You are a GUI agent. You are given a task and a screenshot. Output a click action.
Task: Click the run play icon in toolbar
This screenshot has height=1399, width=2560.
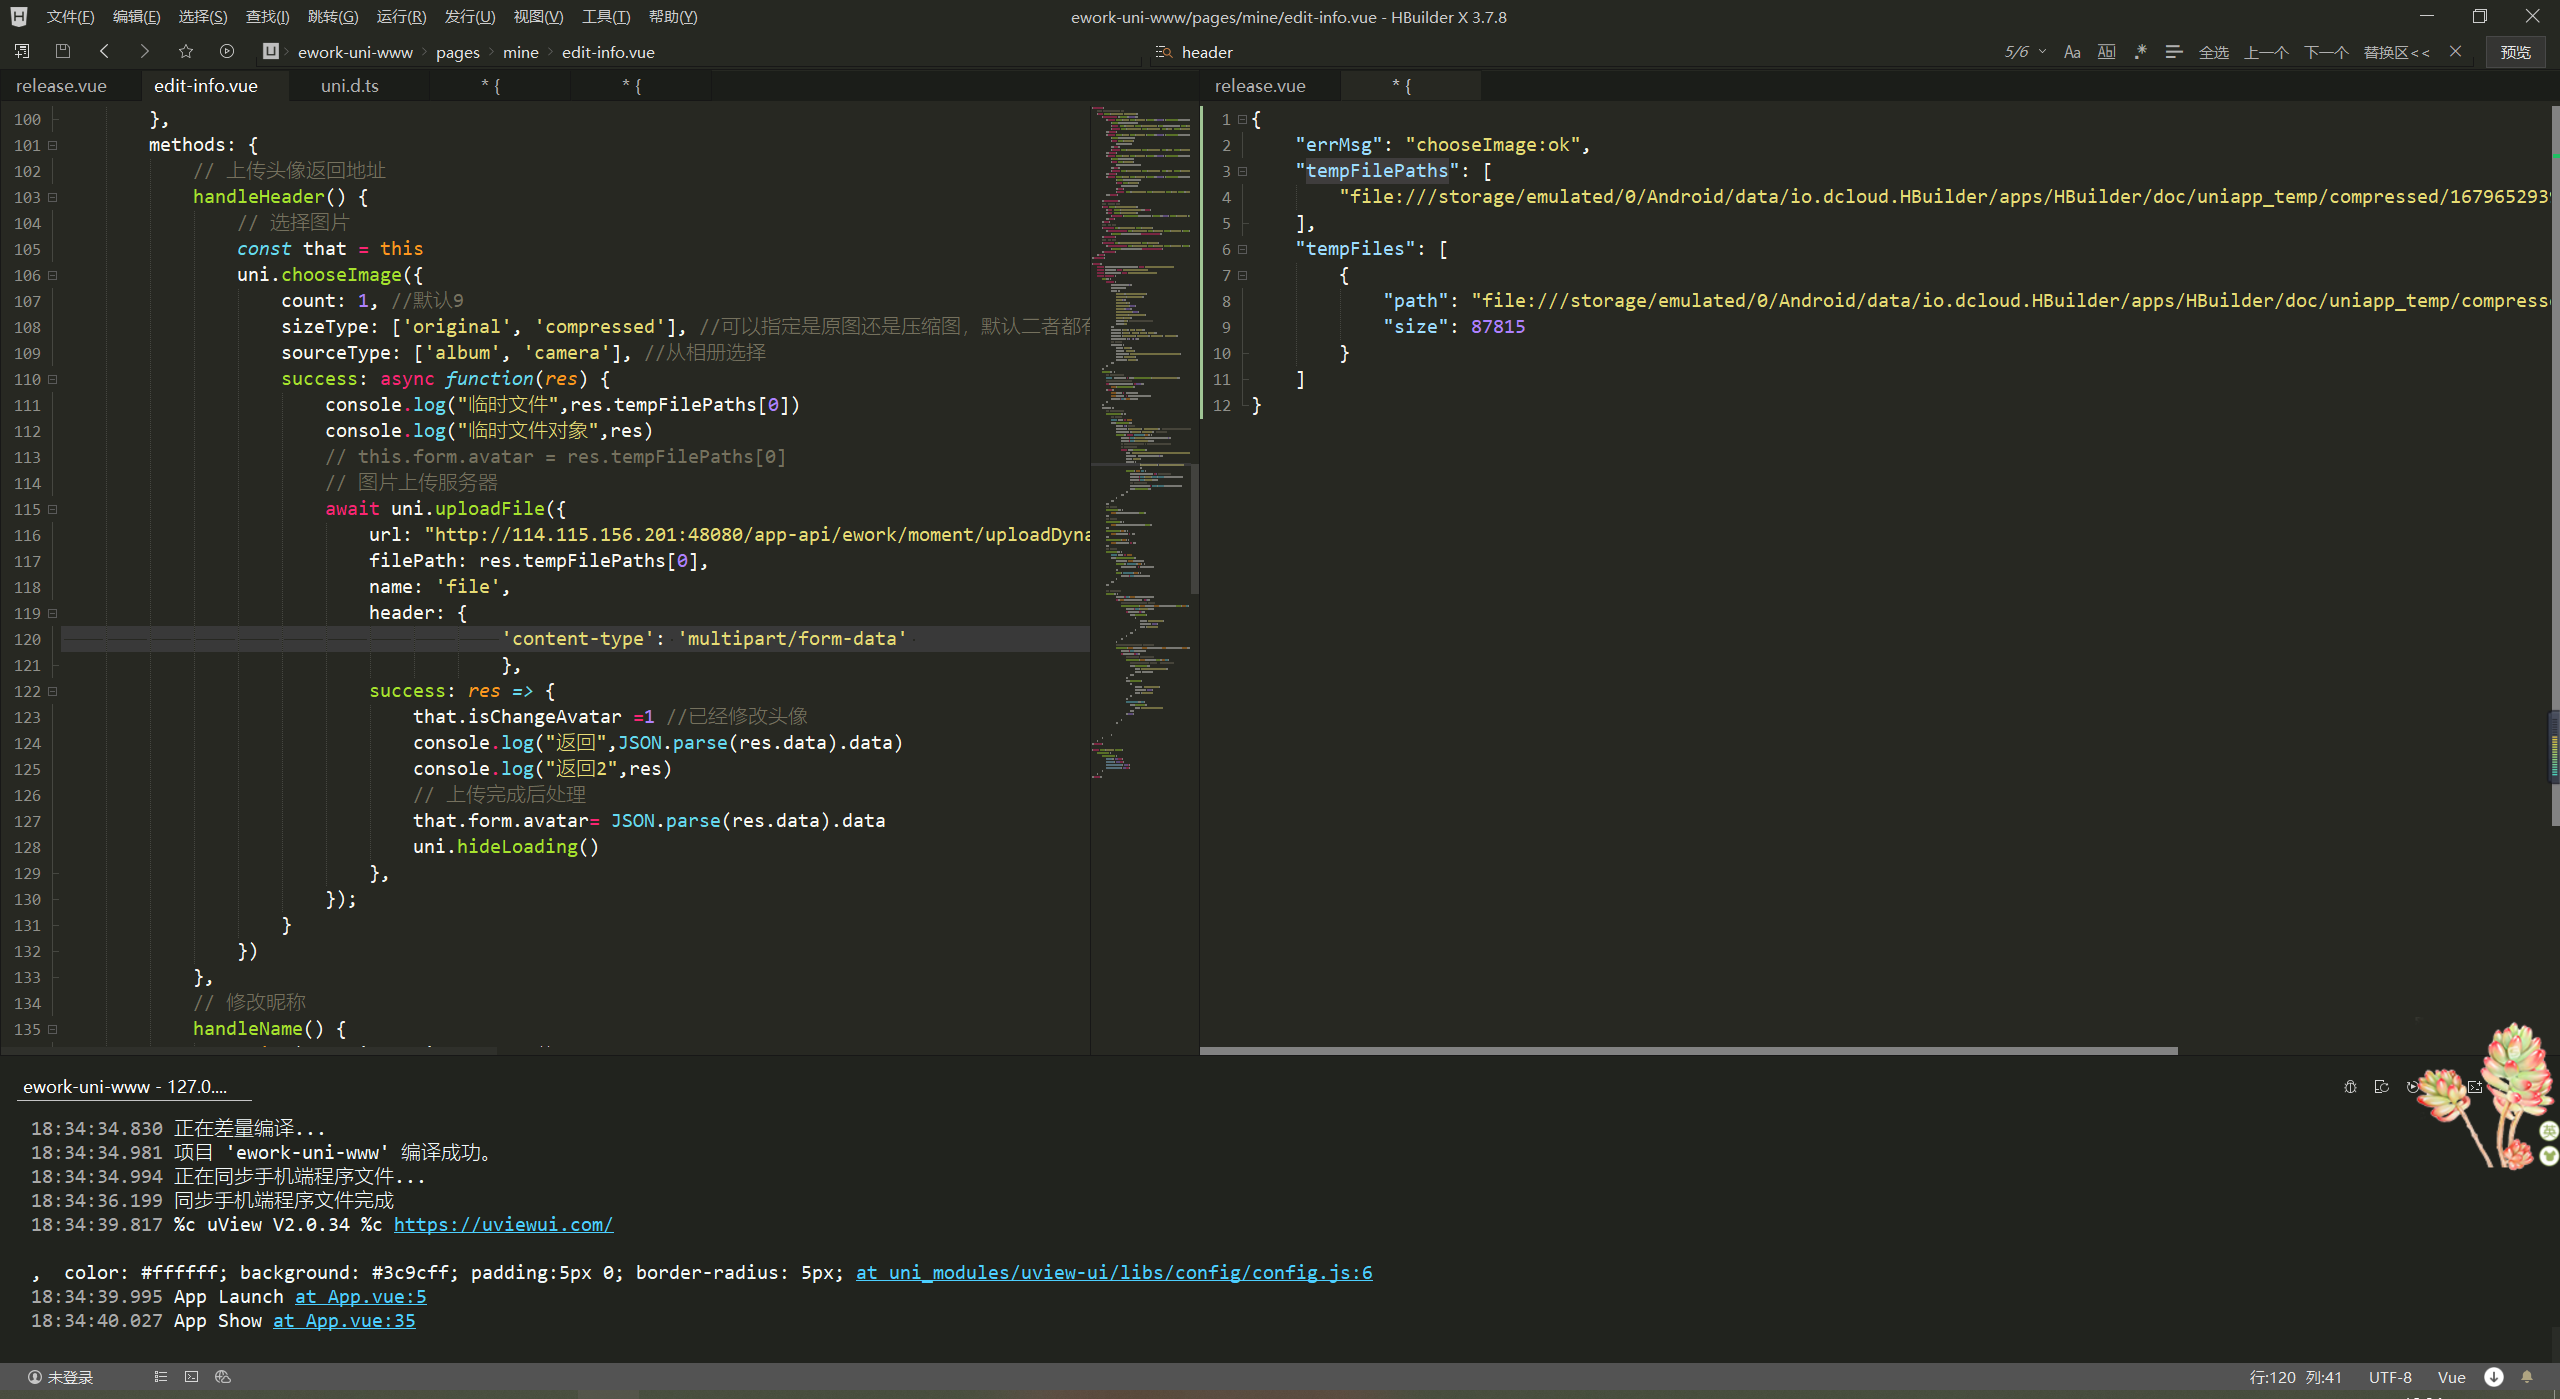pos(227,51)
